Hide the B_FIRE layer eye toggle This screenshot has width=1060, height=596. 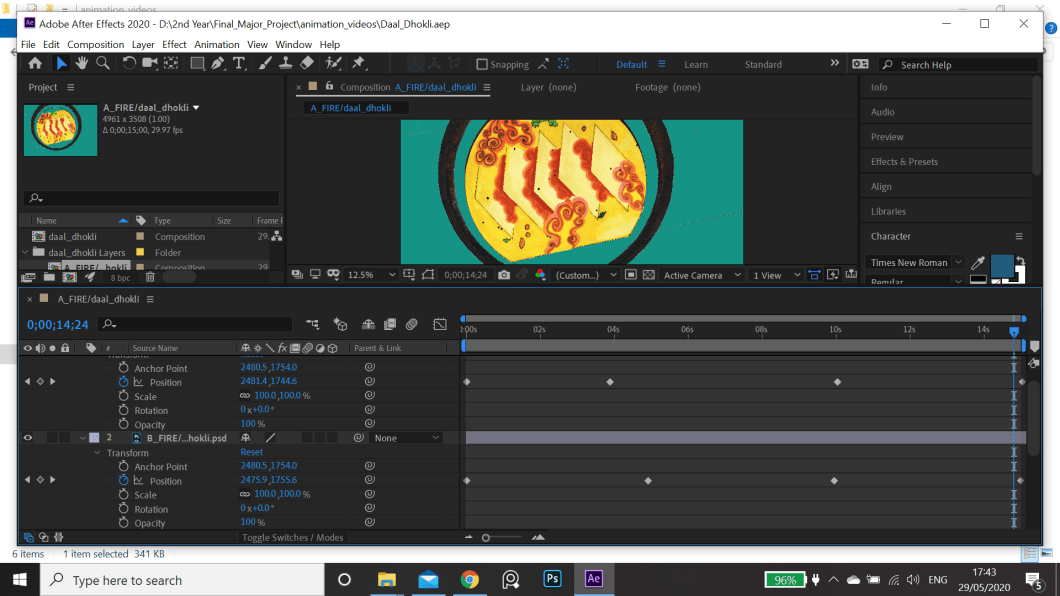[x=28, y=438]
